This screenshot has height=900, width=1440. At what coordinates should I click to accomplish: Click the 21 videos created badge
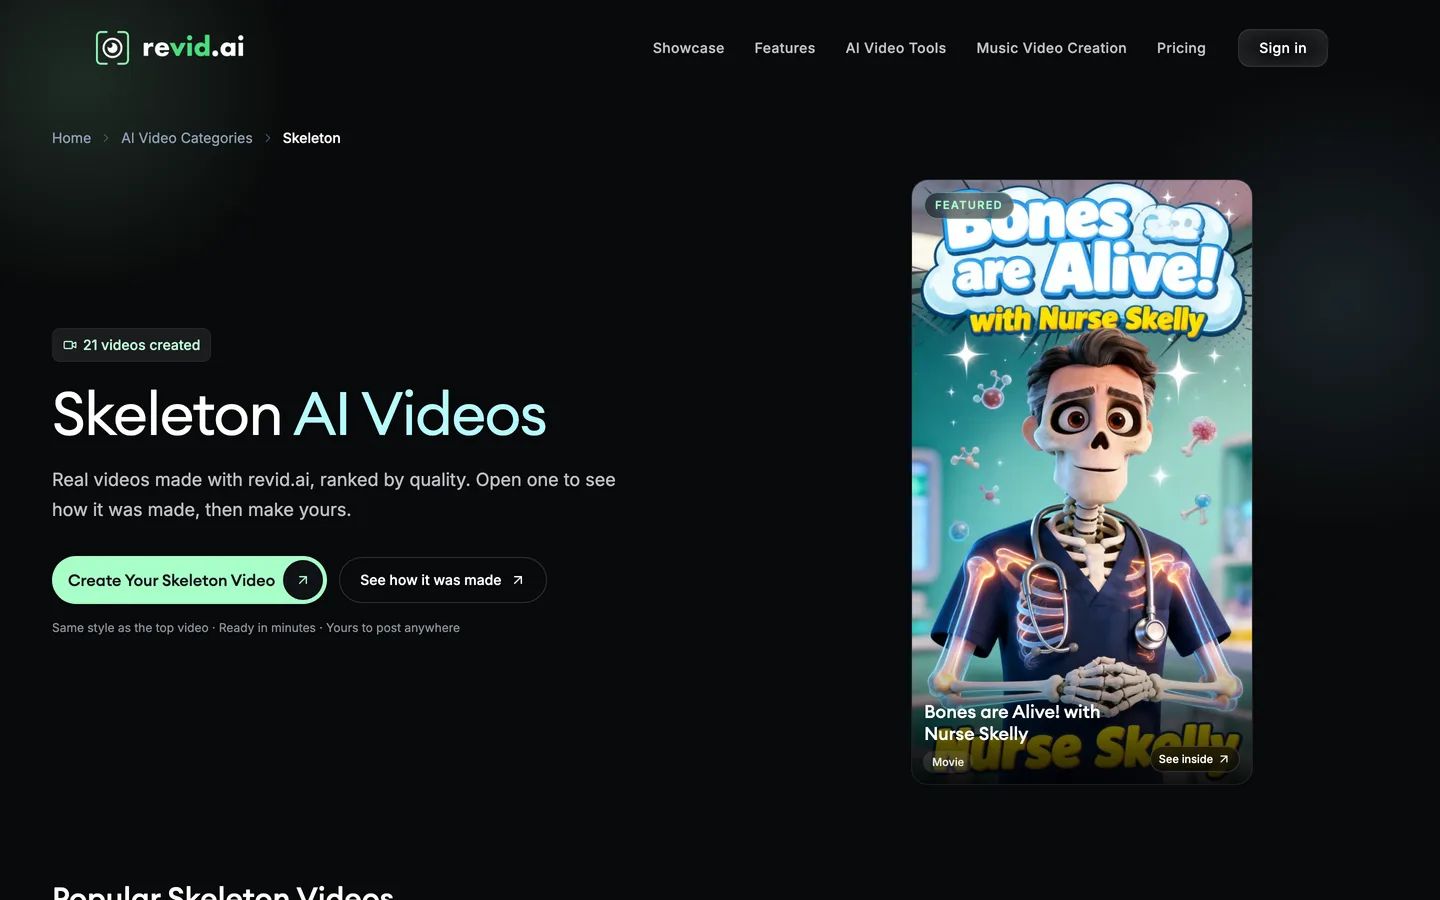131,345
